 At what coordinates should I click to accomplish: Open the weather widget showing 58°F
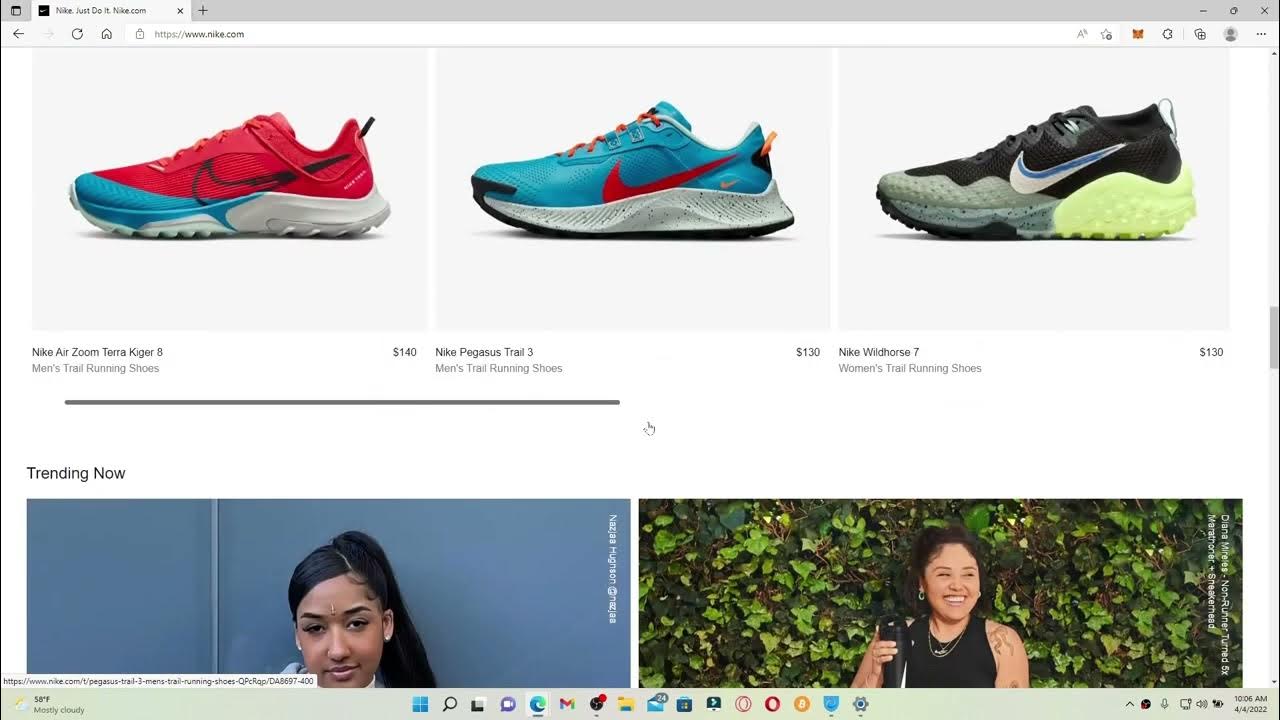click(x=50, y=704)
